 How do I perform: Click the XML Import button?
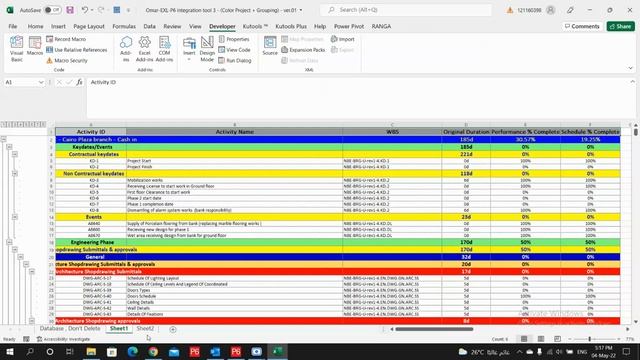coord(343,39)
